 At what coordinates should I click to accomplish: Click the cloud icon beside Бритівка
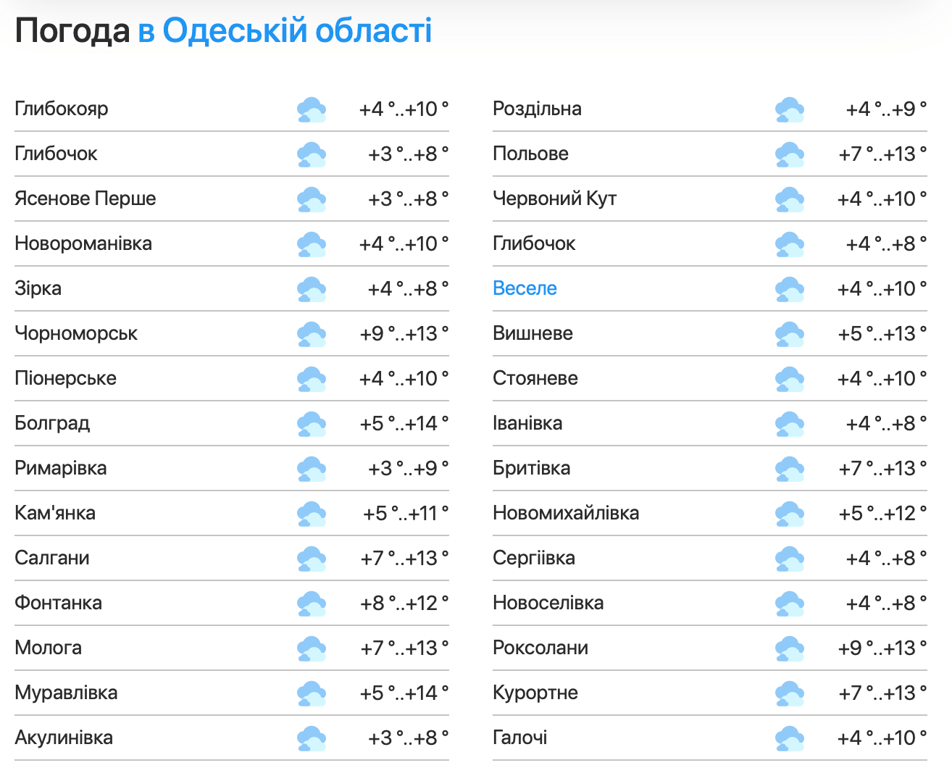(789, 469)
